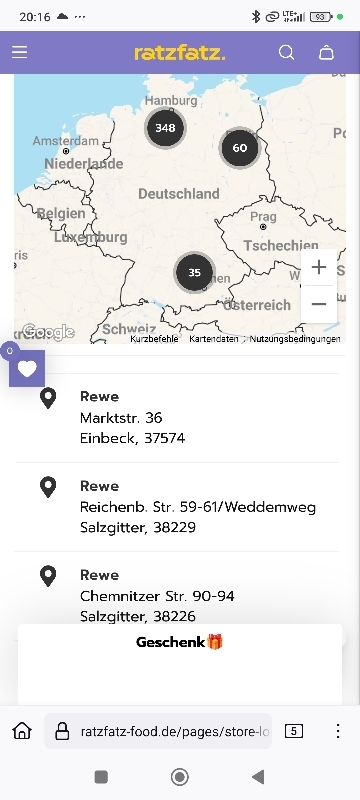Tap the ratzfatz-food.de address bar
360x800 pixels.
[158, 731]
